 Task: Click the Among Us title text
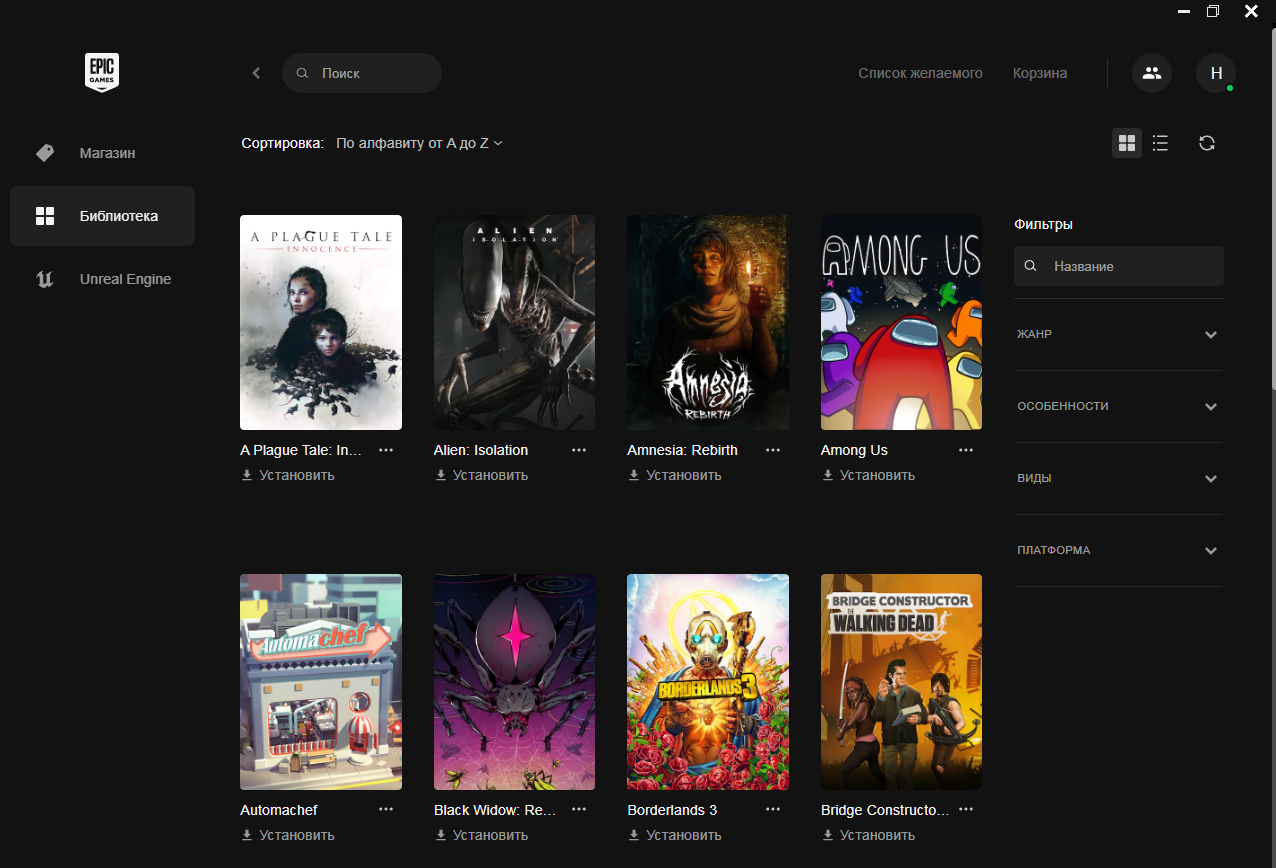coord(854,450)
